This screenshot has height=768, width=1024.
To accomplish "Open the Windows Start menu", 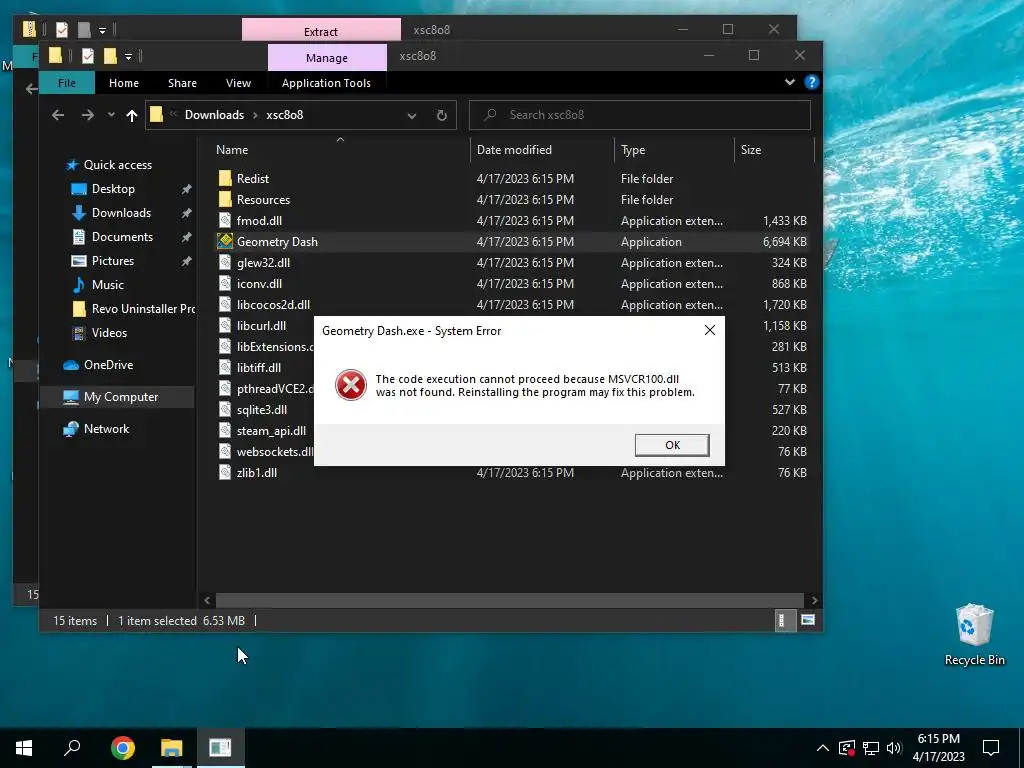I will (24, 748).
